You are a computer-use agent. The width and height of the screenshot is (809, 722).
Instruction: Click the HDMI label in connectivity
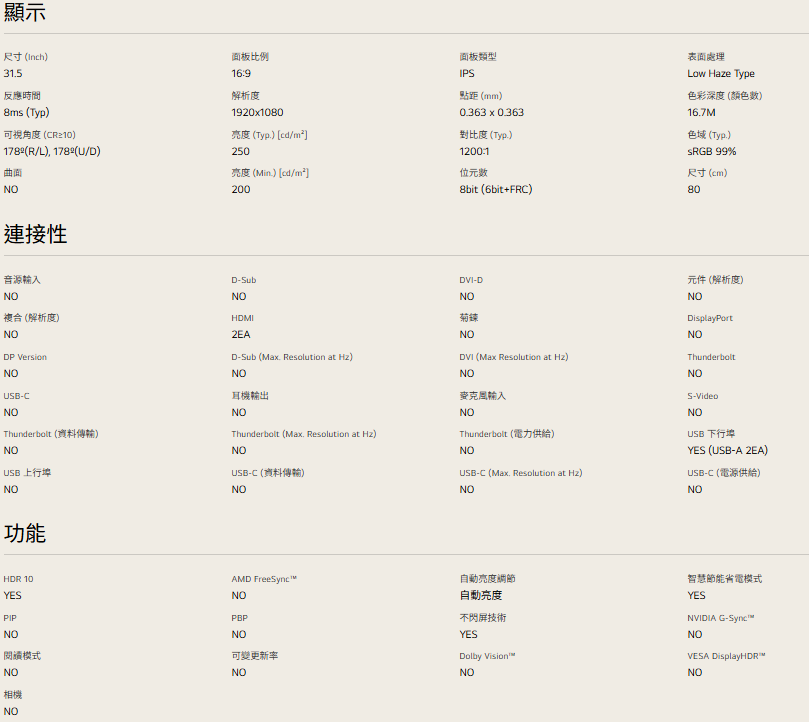[242, 318]
